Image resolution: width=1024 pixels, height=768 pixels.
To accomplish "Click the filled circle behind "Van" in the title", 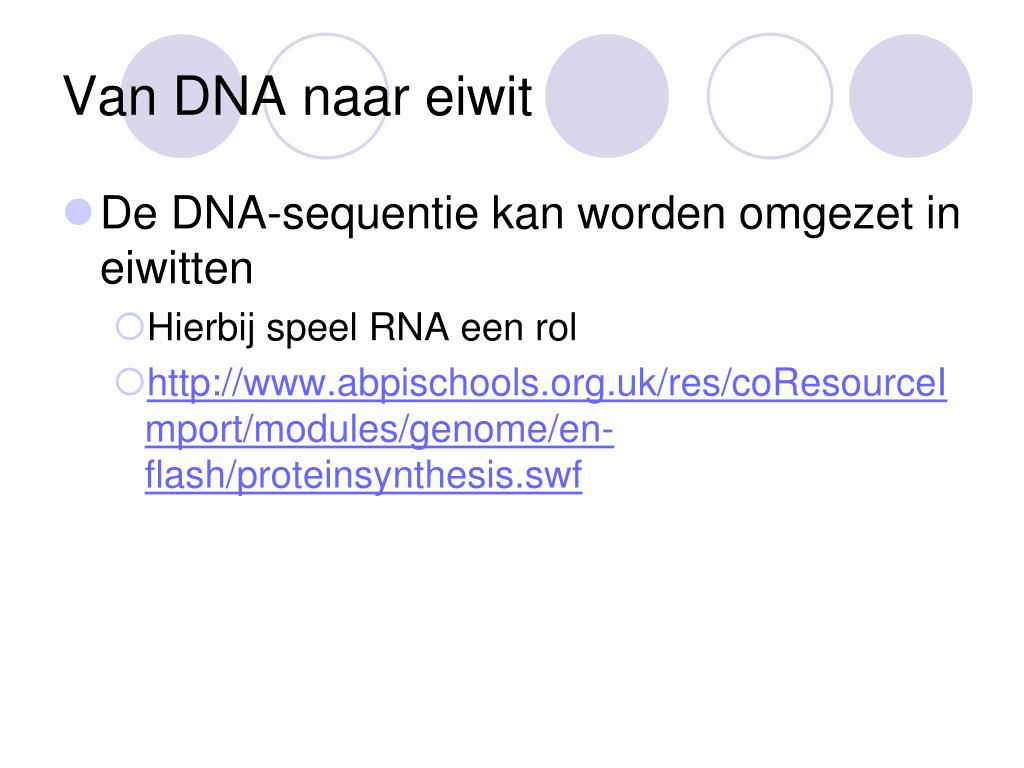I will click(x=182, y=95).
